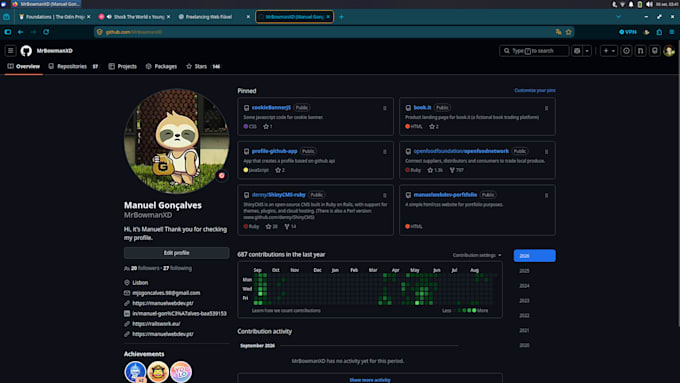The height and width of the screenshot is (383, 680).
Task: Open the Issues icon in header
Action: (626, 51)
